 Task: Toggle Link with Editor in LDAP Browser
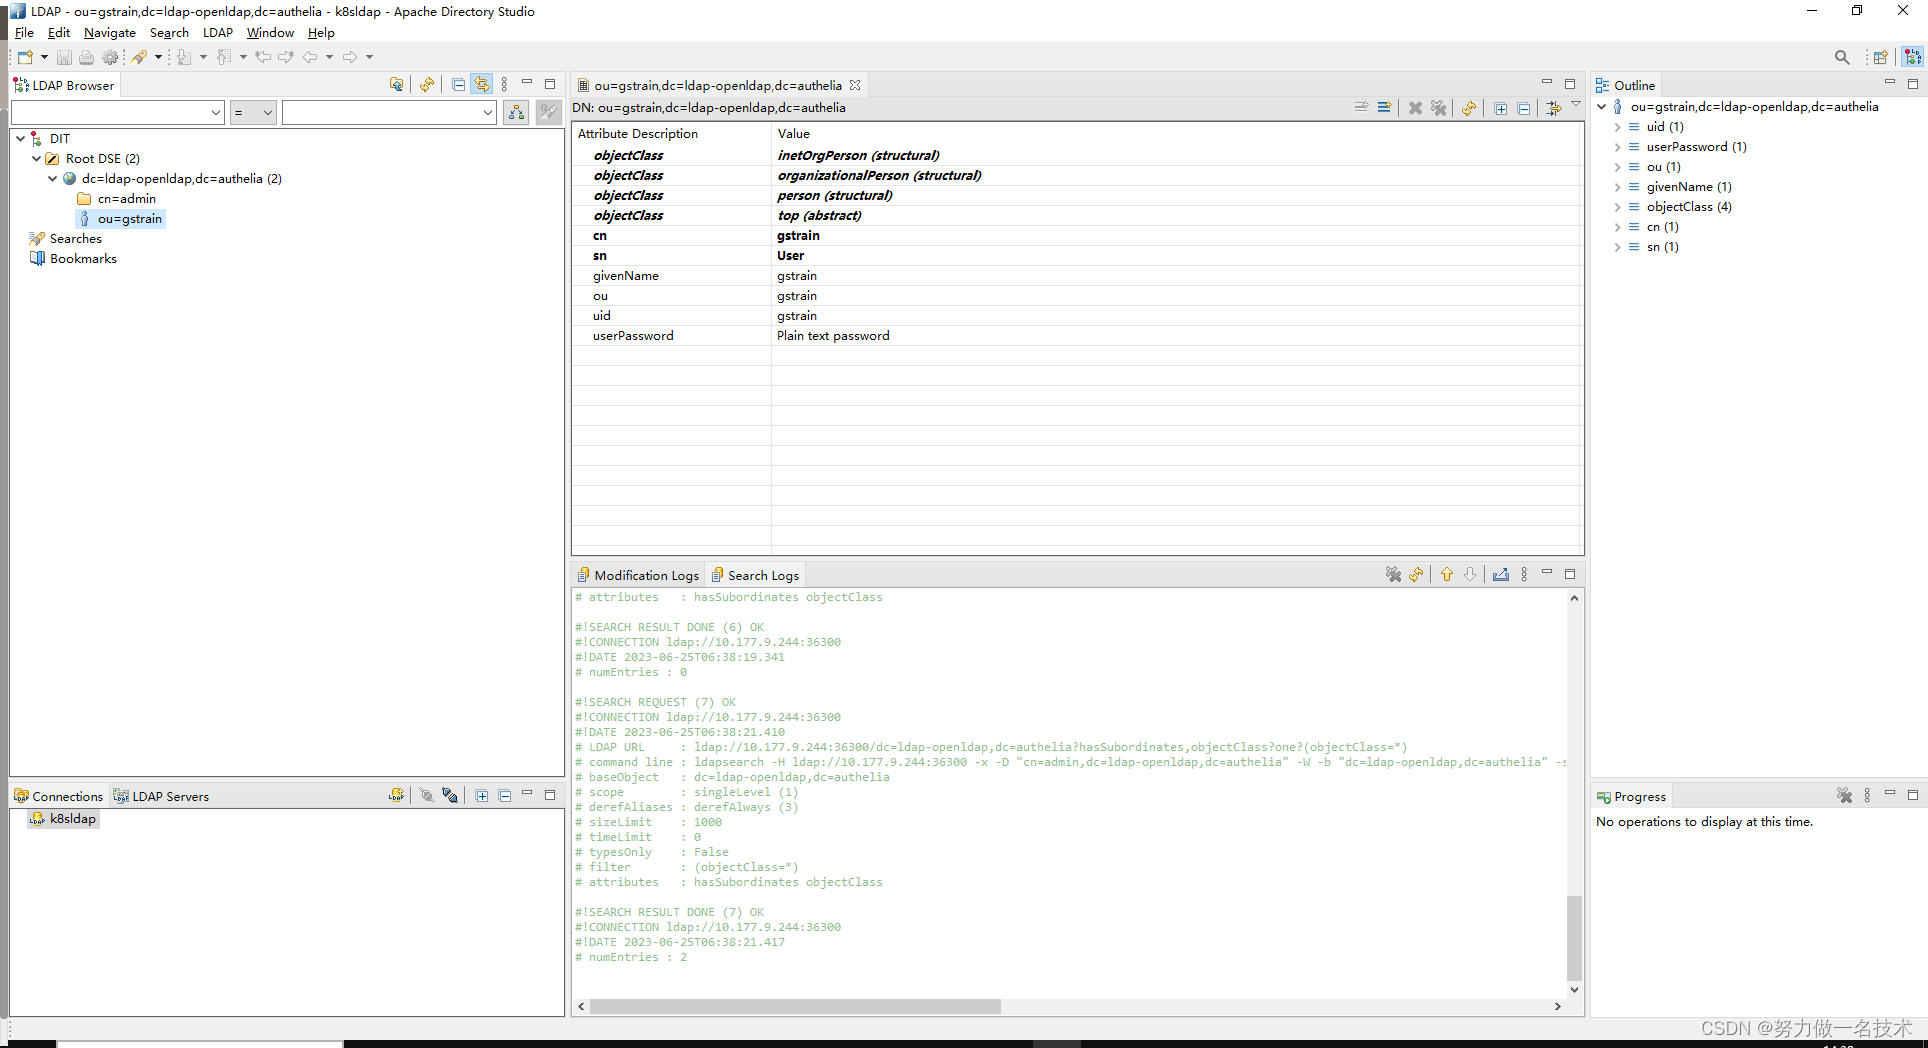(482, 84)
